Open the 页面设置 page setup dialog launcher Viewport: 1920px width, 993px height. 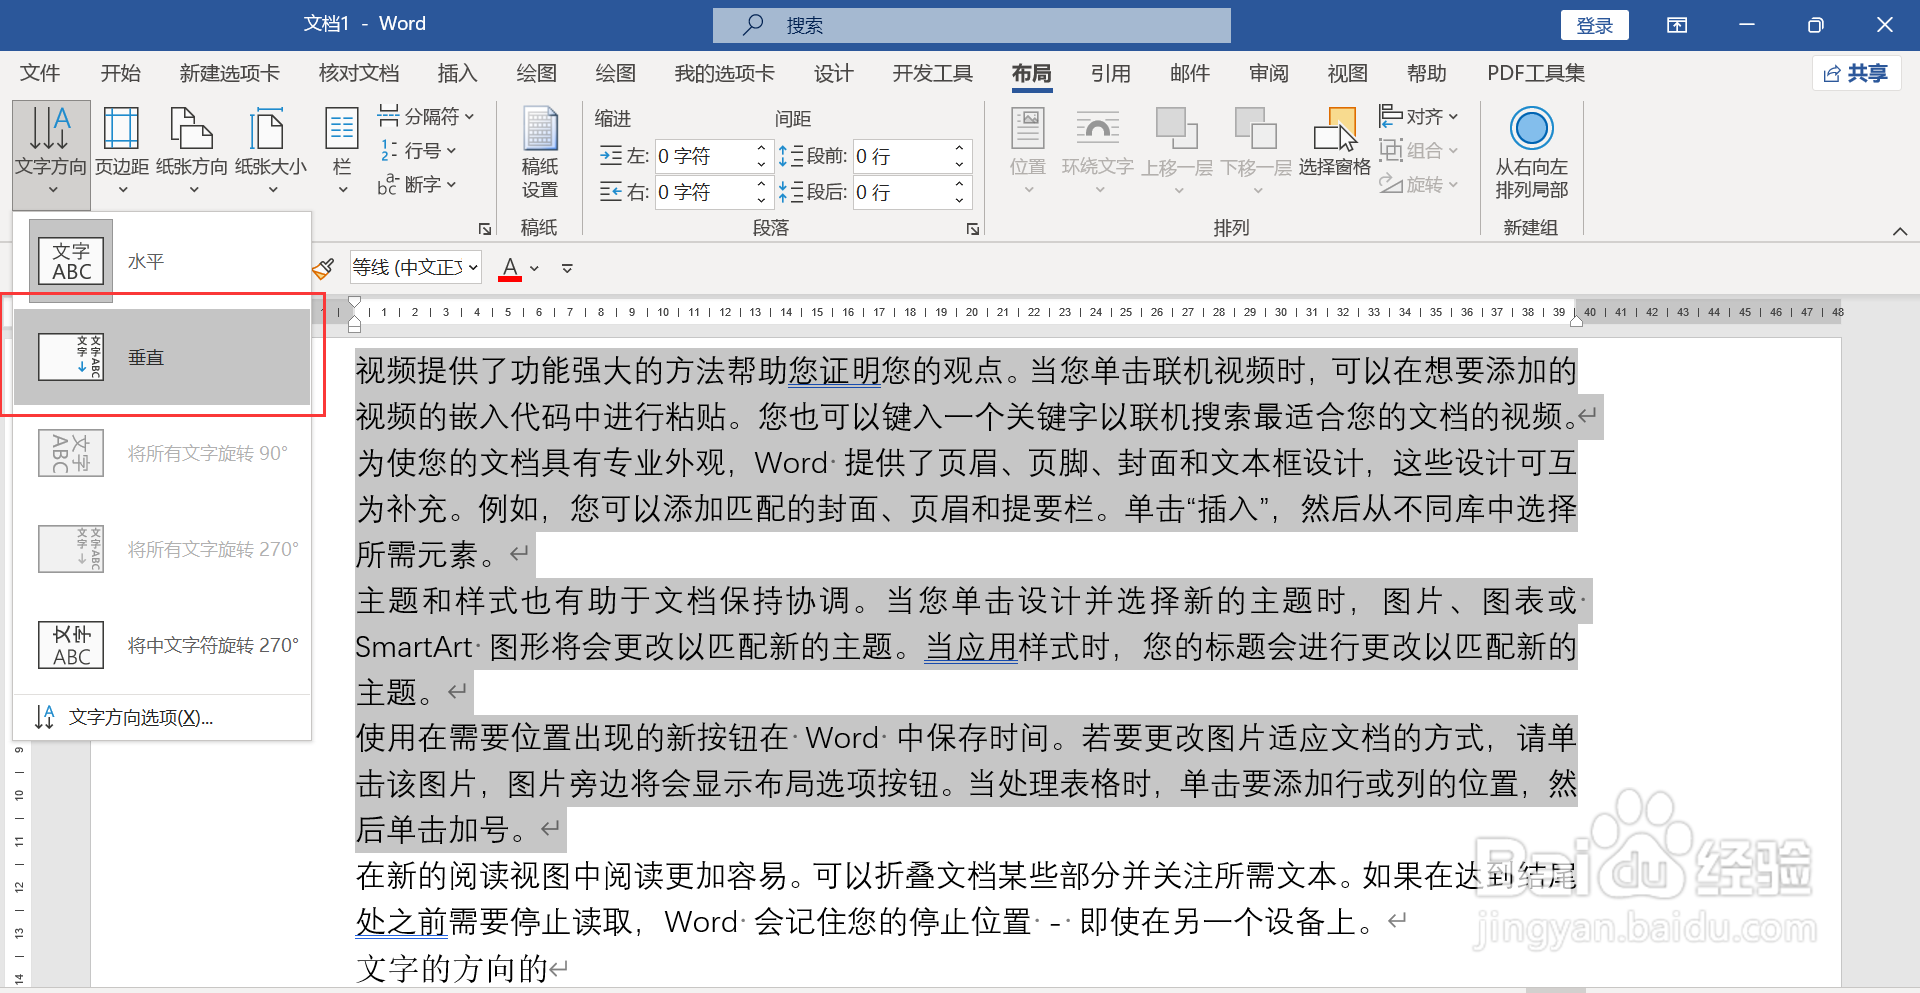485,229
